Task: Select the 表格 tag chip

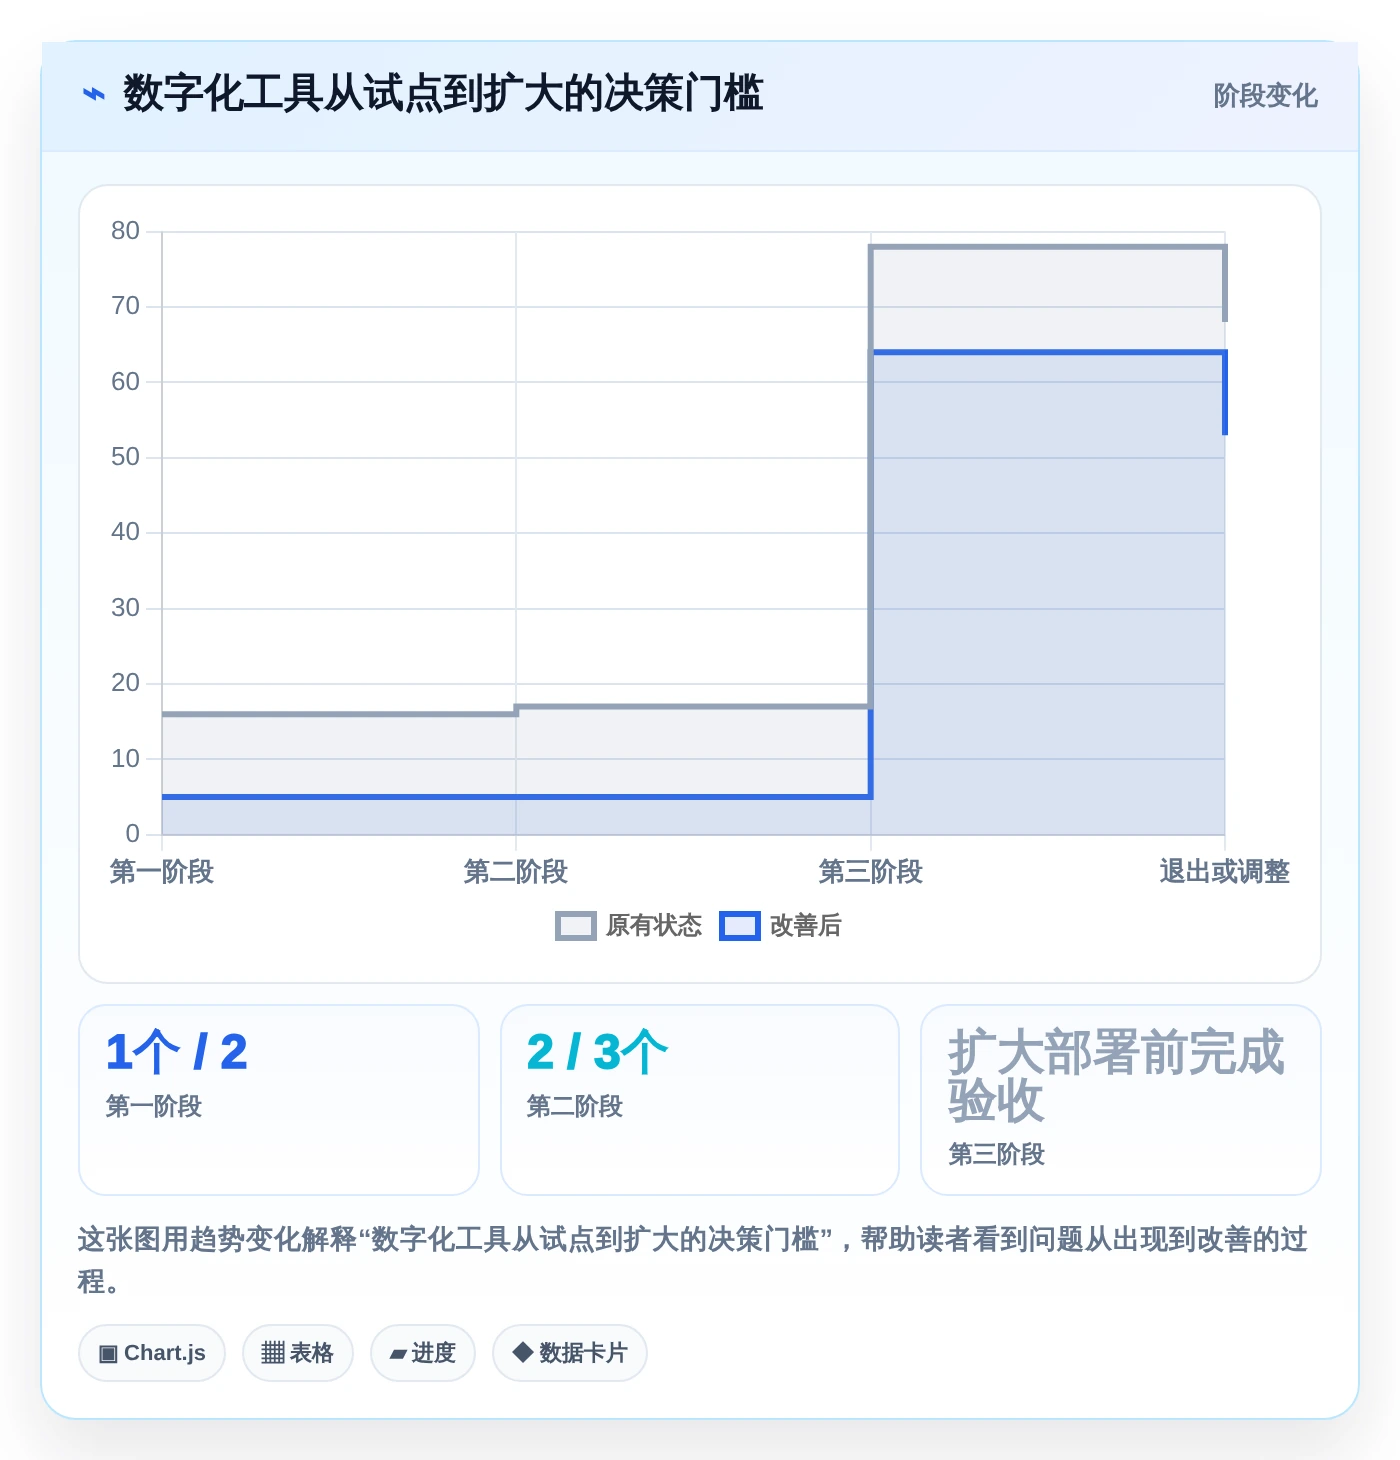Action: 298,1353
